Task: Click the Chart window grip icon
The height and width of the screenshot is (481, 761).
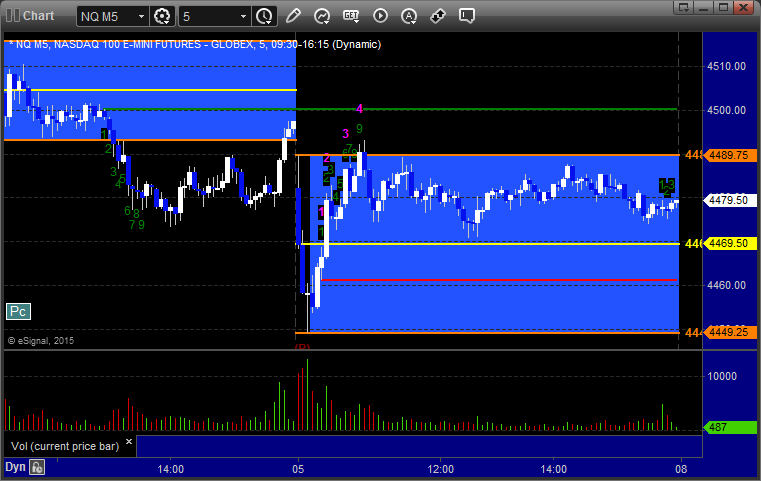Action: click(13, 16)
